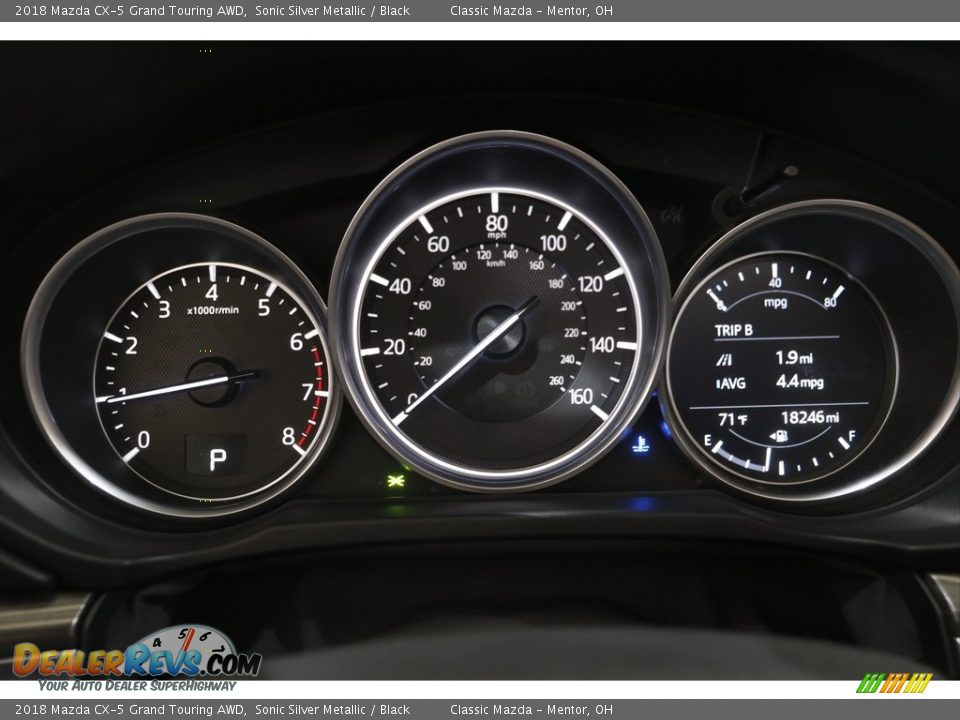This screenshot has width=960, height=720.
Task: Click the tachometer needle center hub
Action: (x=213, y=381)
